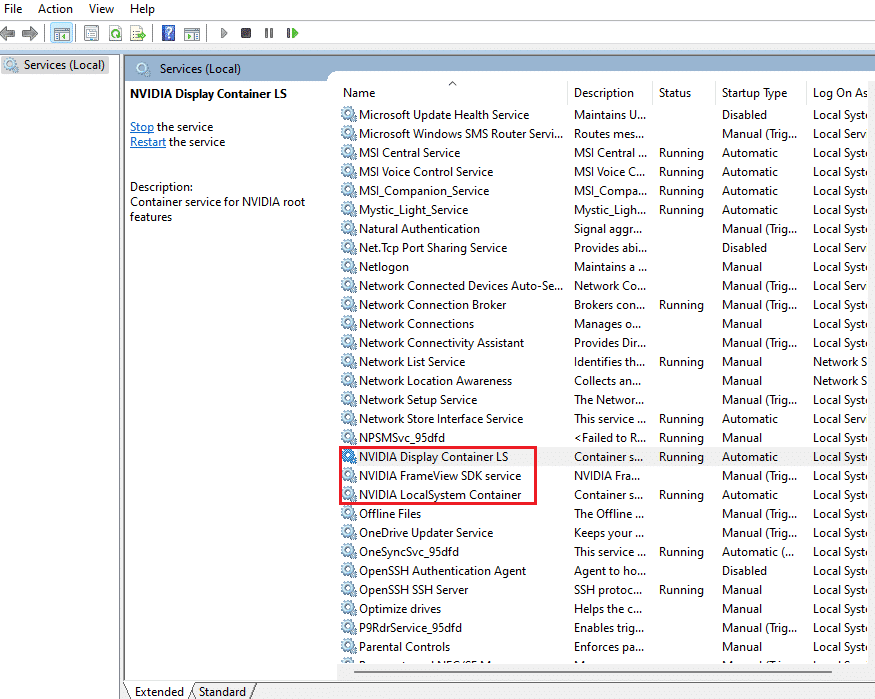Image resolution: width=875 pixels, height=699 pixels.
Task: Open MMC Help from the toolbar
Action: click(166, 33)
